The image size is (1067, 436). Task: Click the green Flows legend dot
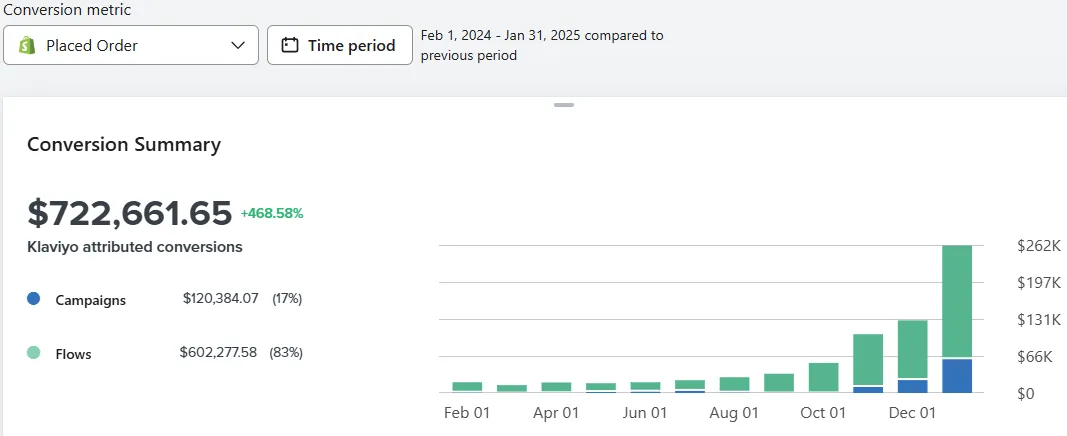tap(34, 353)
